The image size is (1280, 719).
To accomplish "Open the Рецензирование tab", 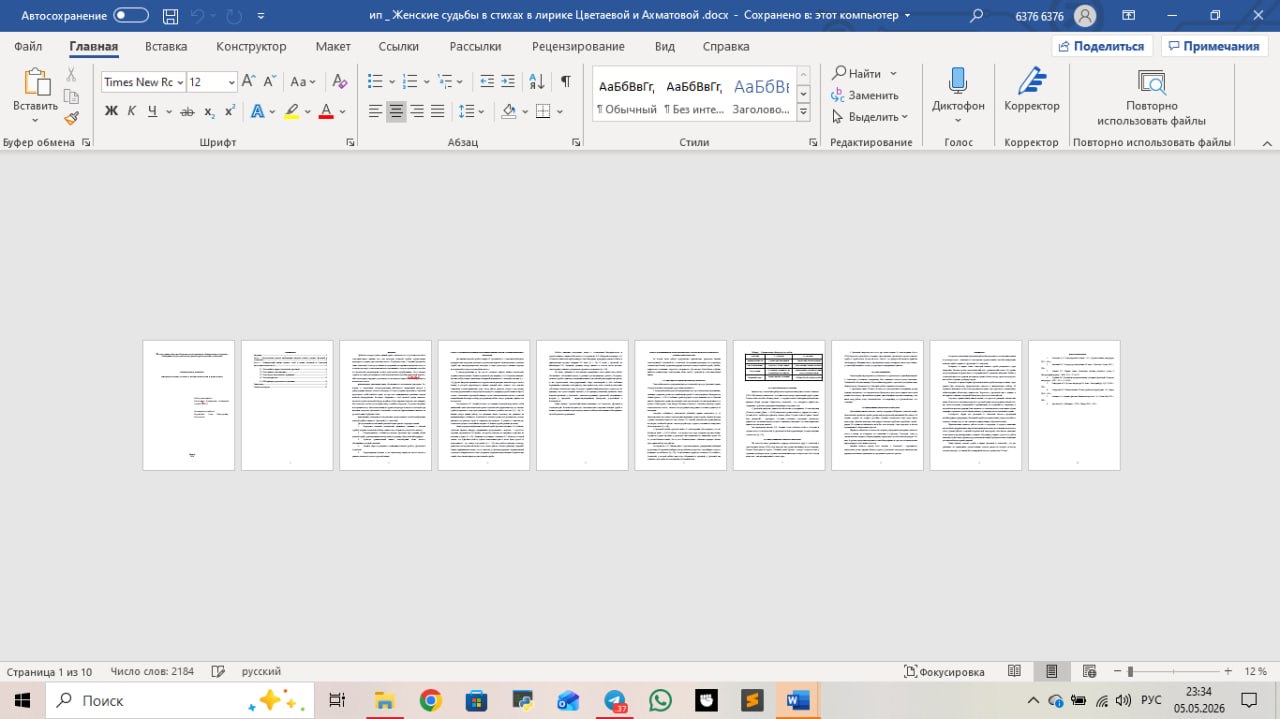I will click(x=578, y=46).
